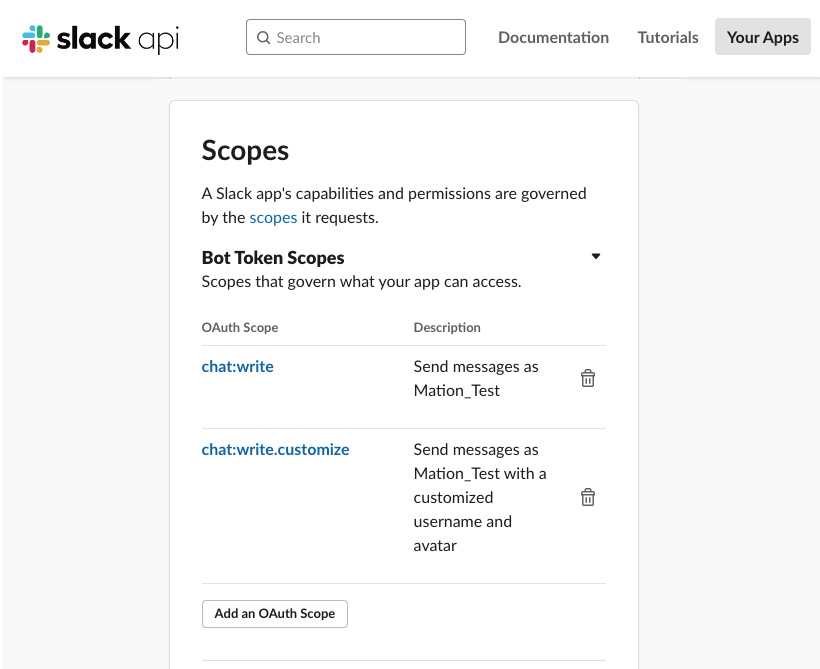Open the chat:write scope link
820x669 pixels.
(x=237, y=366)
